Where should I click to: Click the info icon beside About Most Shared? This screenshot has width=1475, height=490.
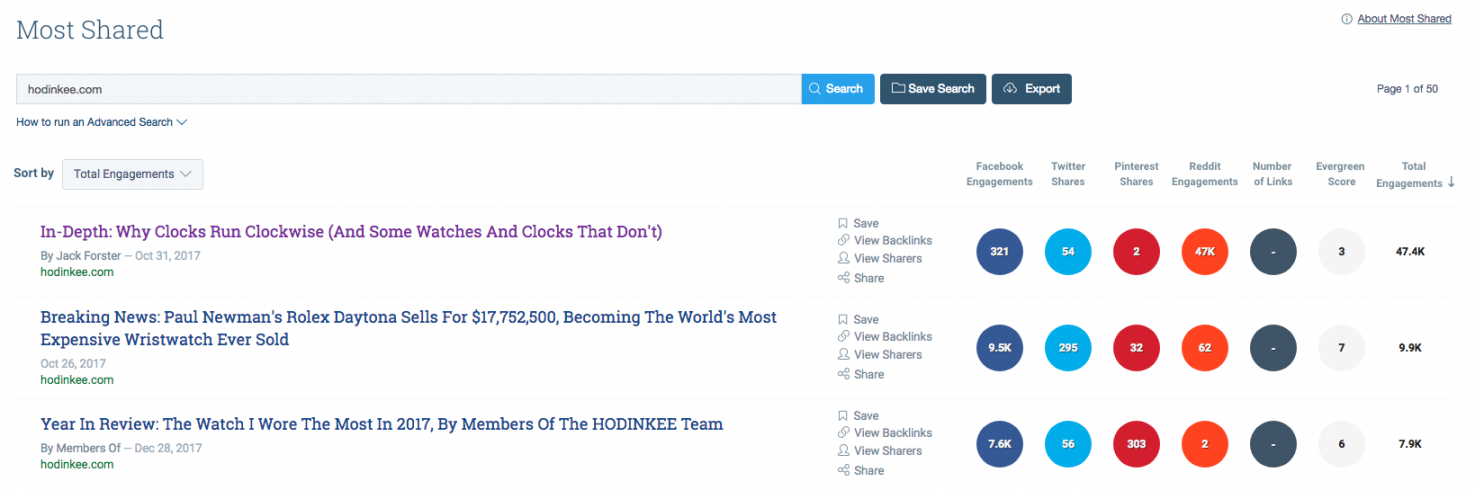(1346, 19)
